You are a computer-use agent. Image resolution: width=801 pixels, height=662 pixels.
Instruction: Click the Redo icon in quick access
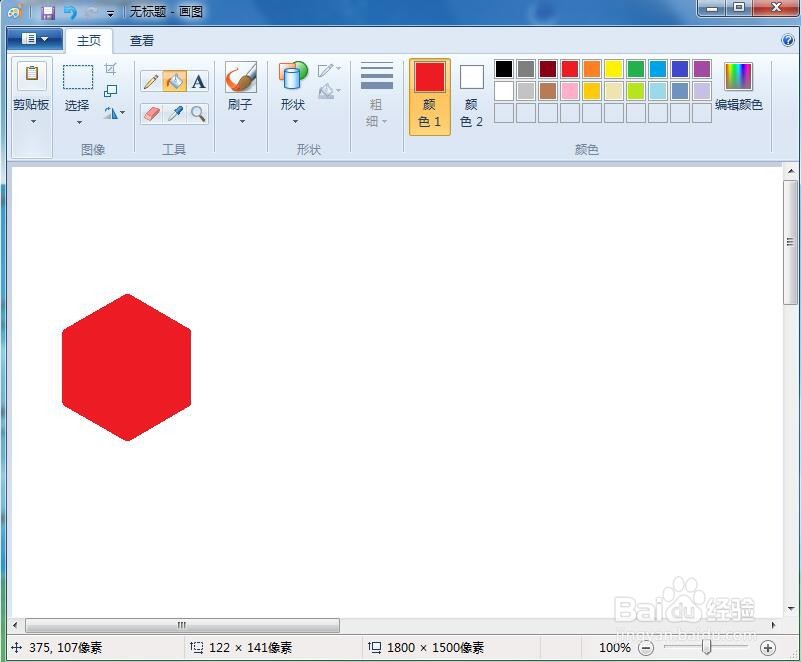[92, 12]
